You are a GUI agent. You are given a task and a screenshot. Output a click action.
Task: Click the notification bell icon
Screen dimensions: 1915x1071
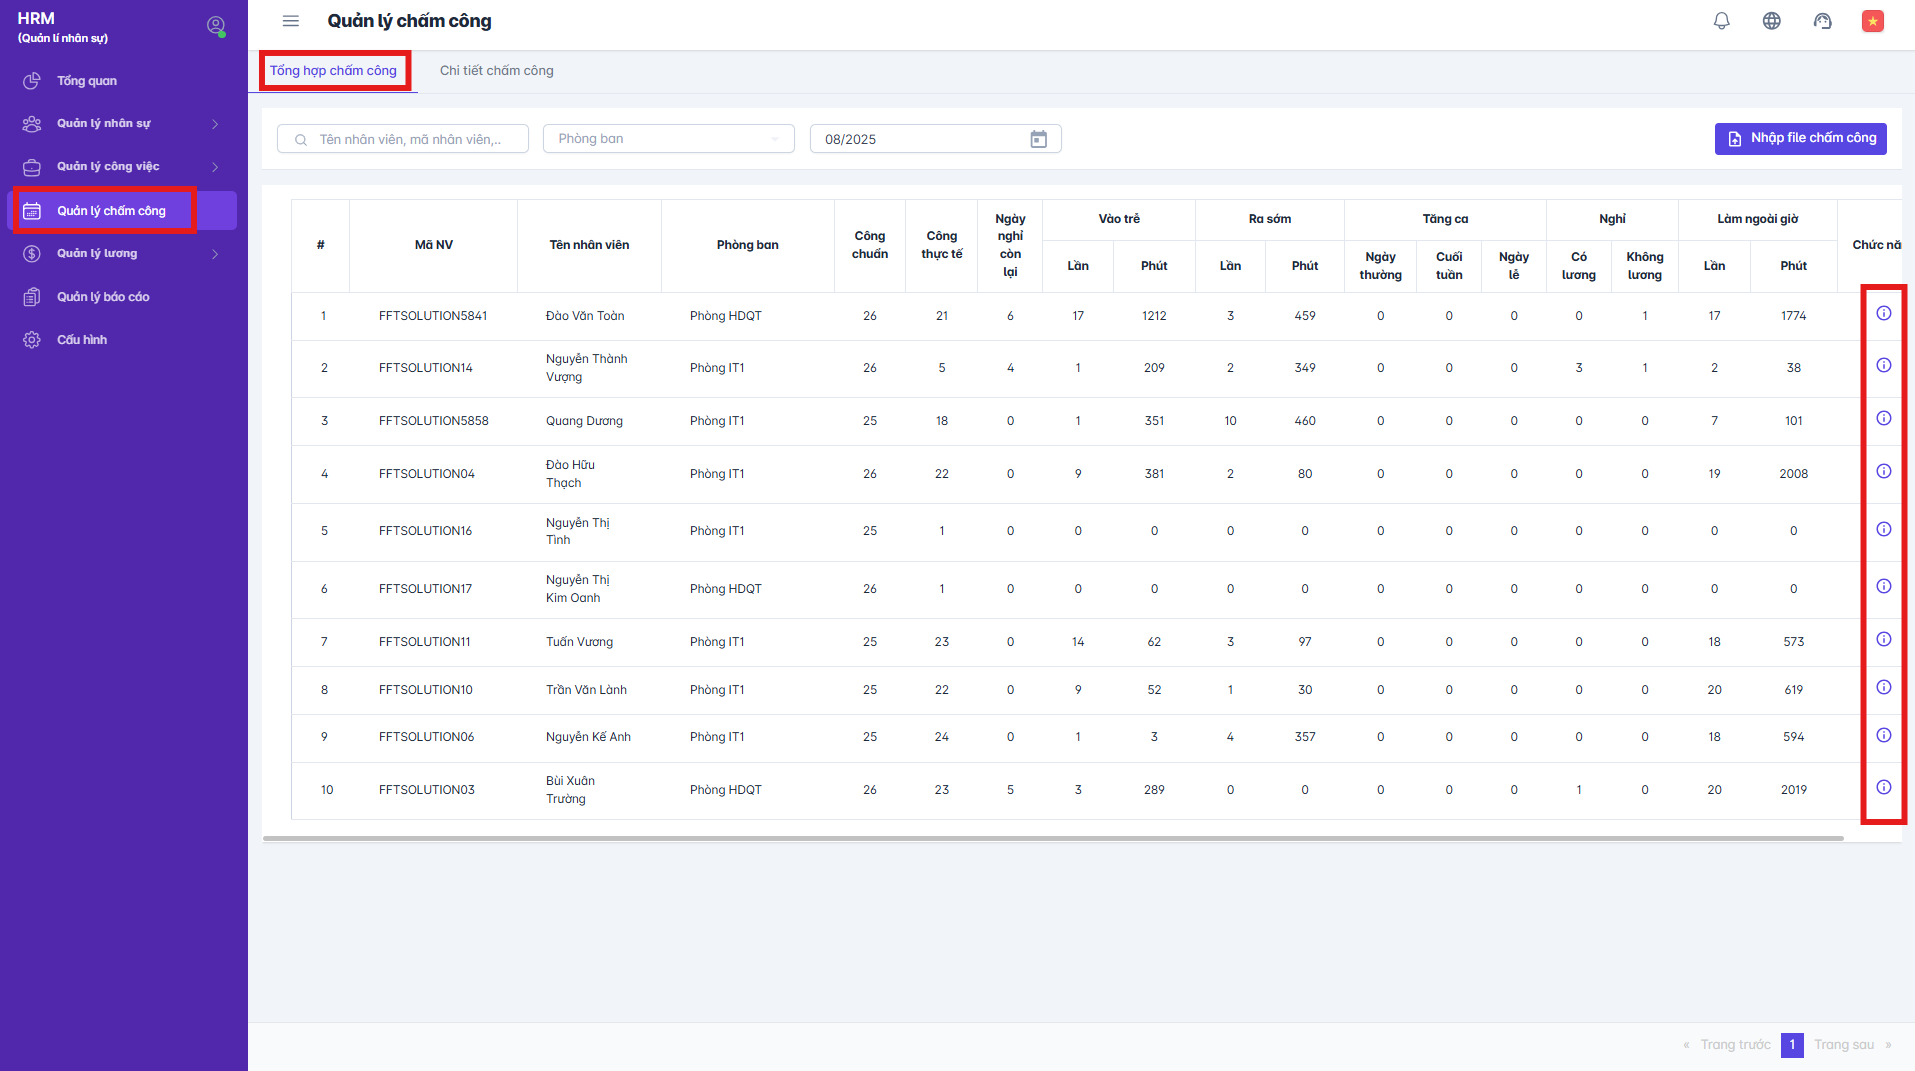point(1721,21)
